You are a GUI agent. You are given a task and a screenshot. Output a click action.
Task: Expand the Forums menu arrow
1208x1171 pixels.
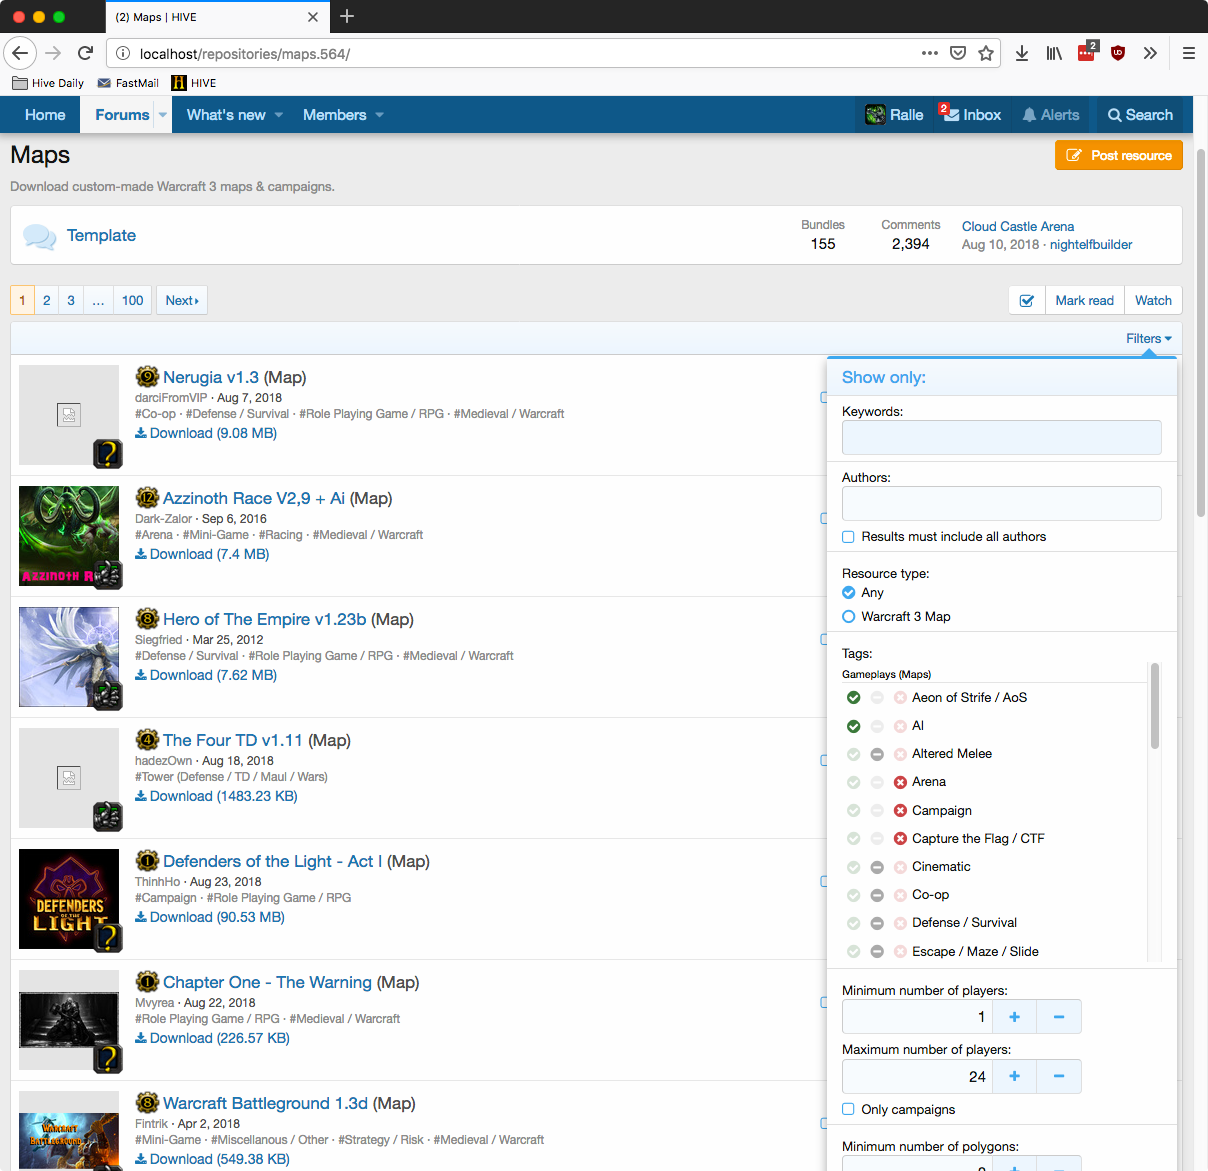(163, 115)
